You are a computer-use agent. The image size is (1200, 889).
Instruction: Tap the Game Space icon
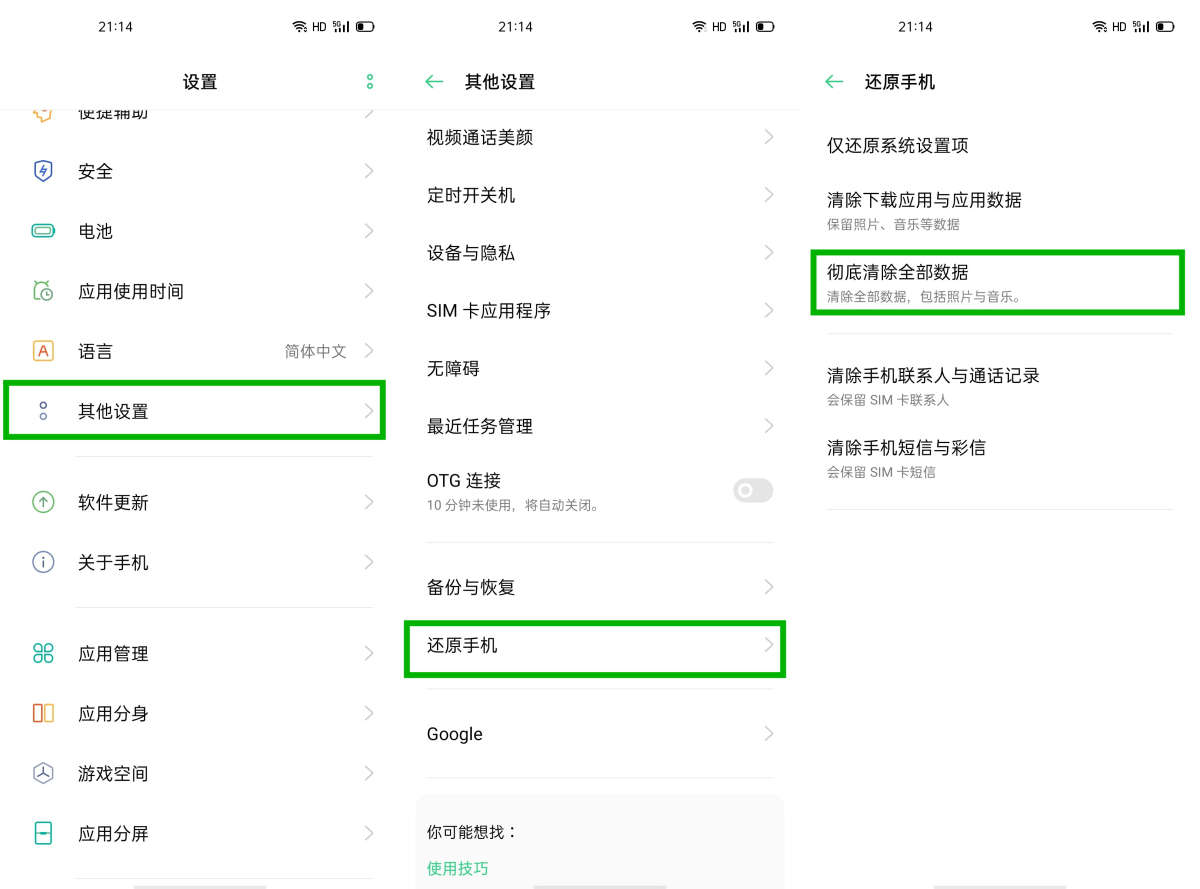click(43, 773)
